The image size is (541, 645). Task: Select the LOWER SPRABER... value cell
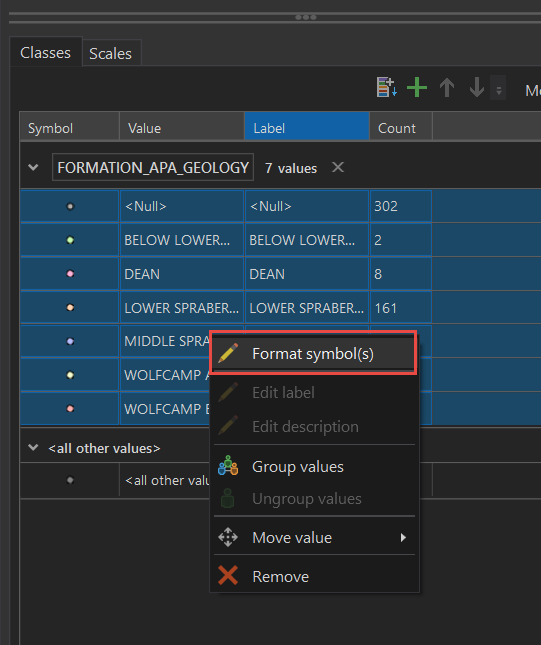182,307
